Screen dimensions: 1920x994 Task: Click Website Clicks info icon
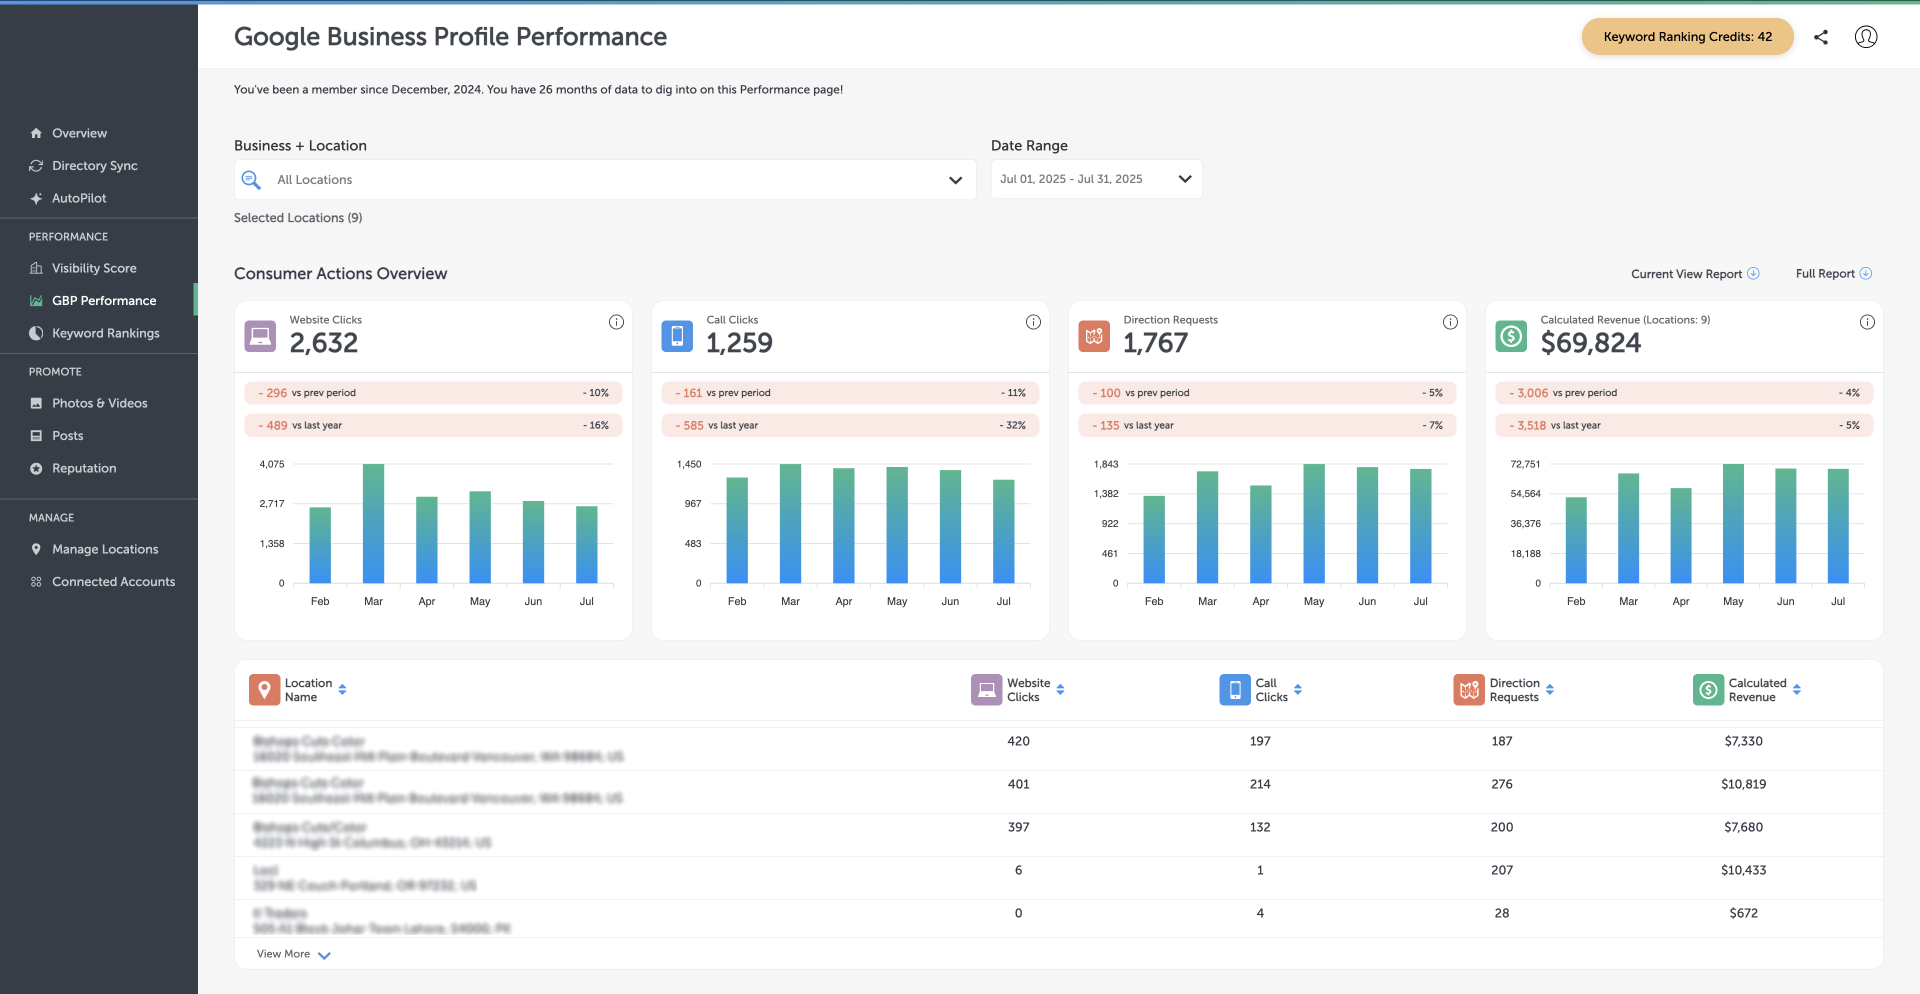pyautogui.click(x=616, y=322)
